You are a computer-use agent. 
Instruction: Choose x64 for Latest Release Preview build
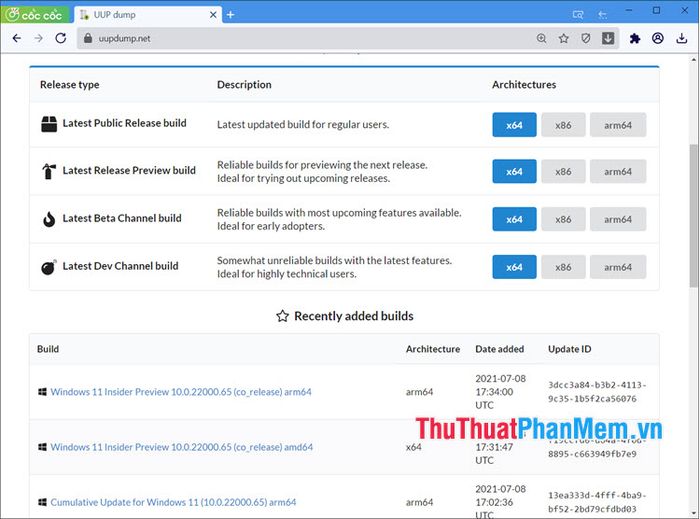[x=514, y=171]
